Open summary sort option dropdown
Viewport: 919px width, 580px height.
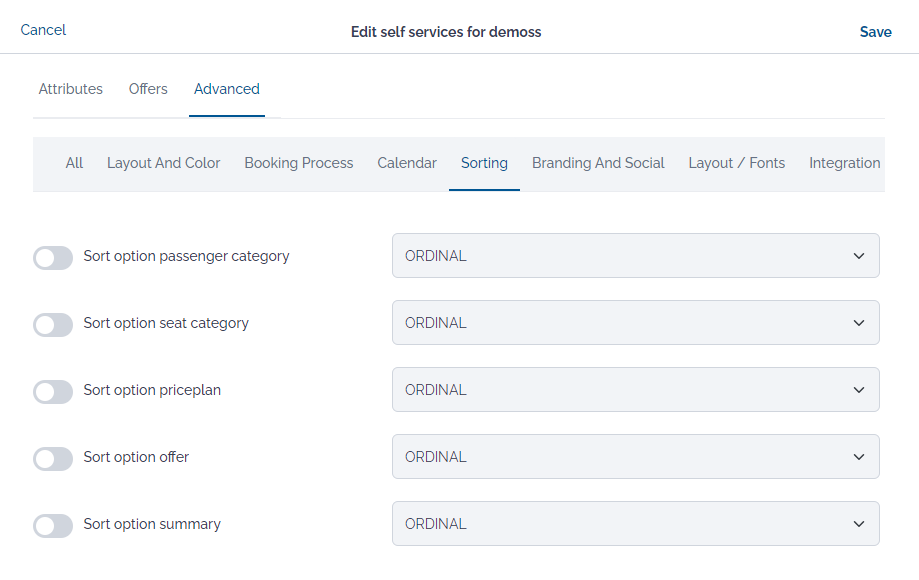pos(635,523)
